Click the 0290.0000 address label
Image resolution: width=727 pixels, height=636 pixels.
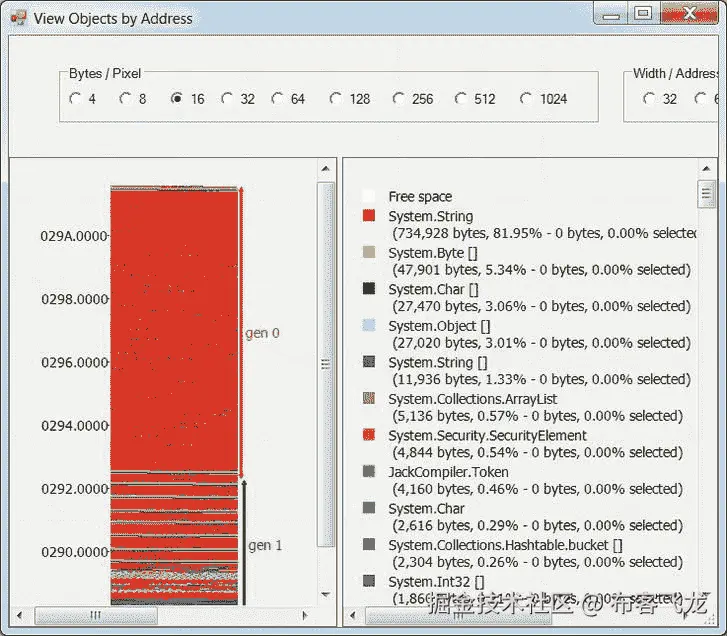click(x=75, y=552)
